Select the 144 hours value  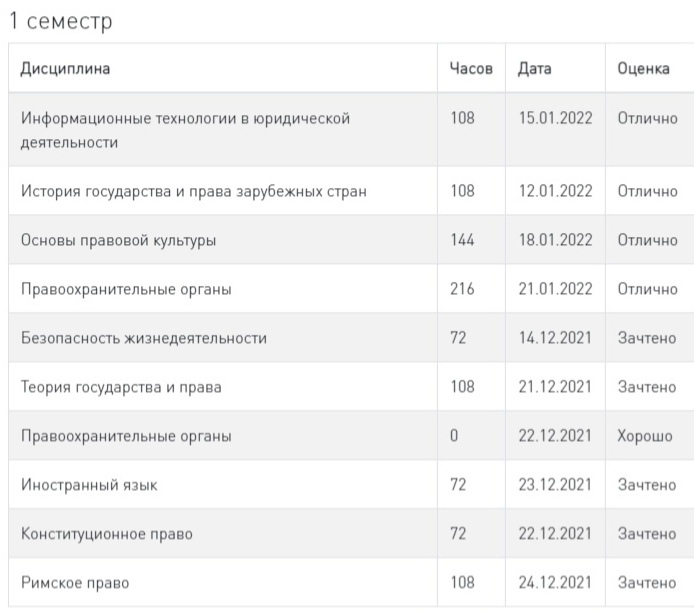(x=463, y=240)
